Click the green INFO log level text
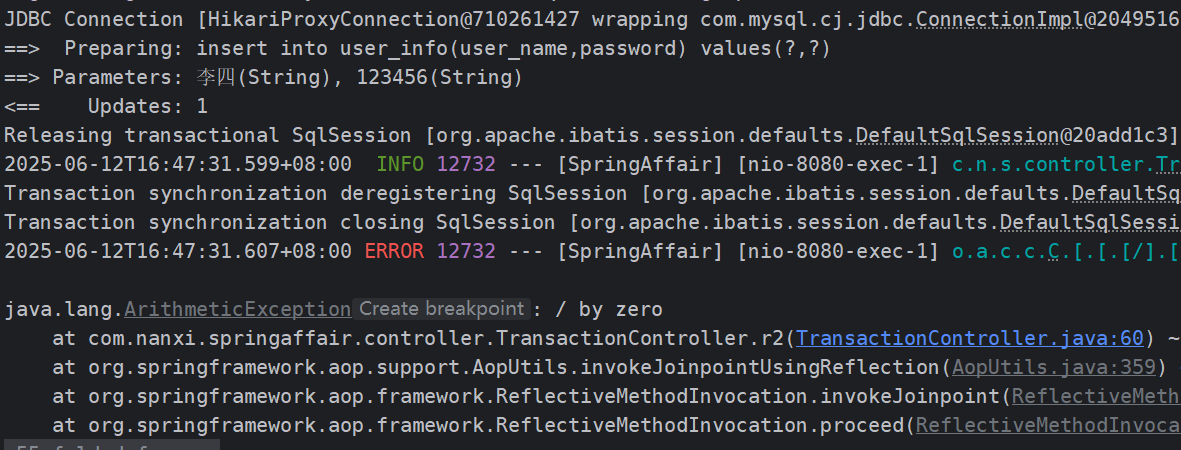Image resolution: width=1181 pixels, height=450 pixels. [x=400, y=164]
